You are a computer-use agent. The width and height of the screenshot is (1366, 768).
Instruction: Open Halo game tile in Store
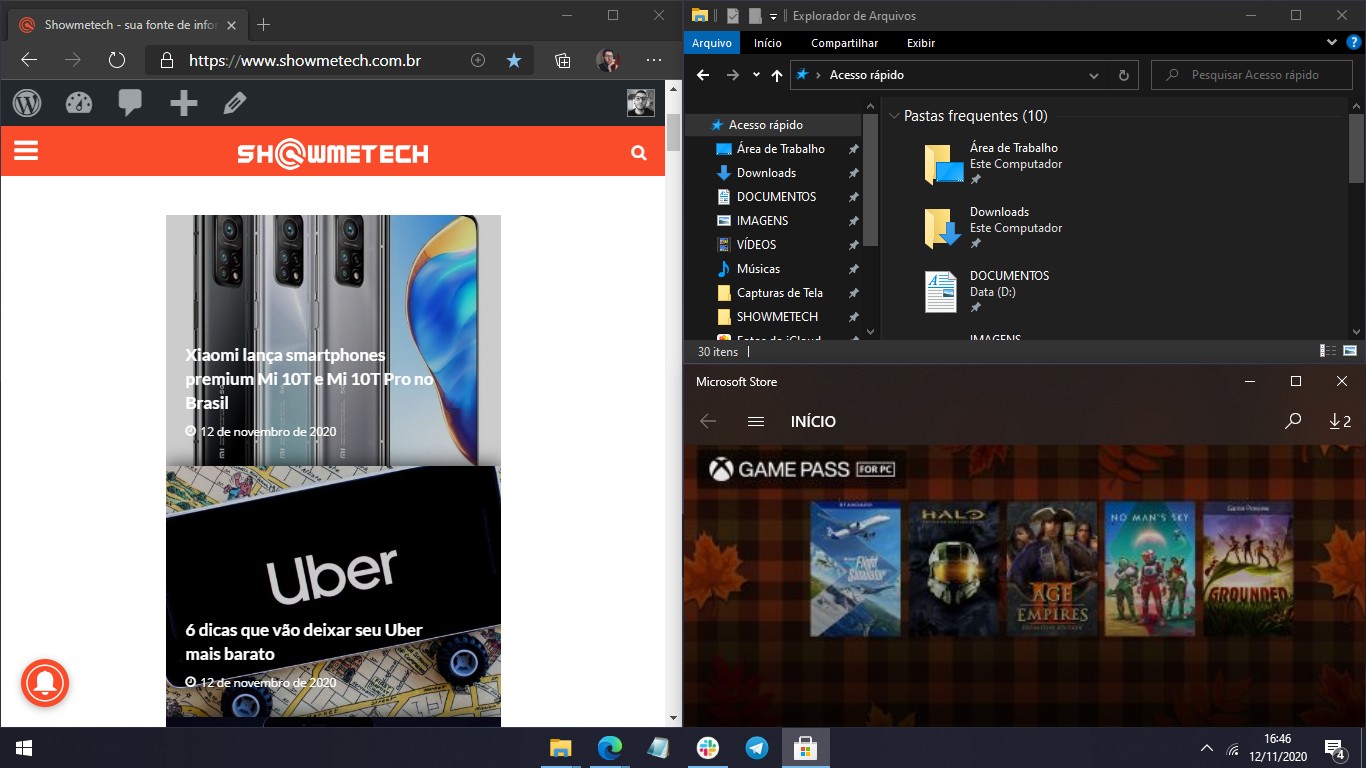[953, 569]
